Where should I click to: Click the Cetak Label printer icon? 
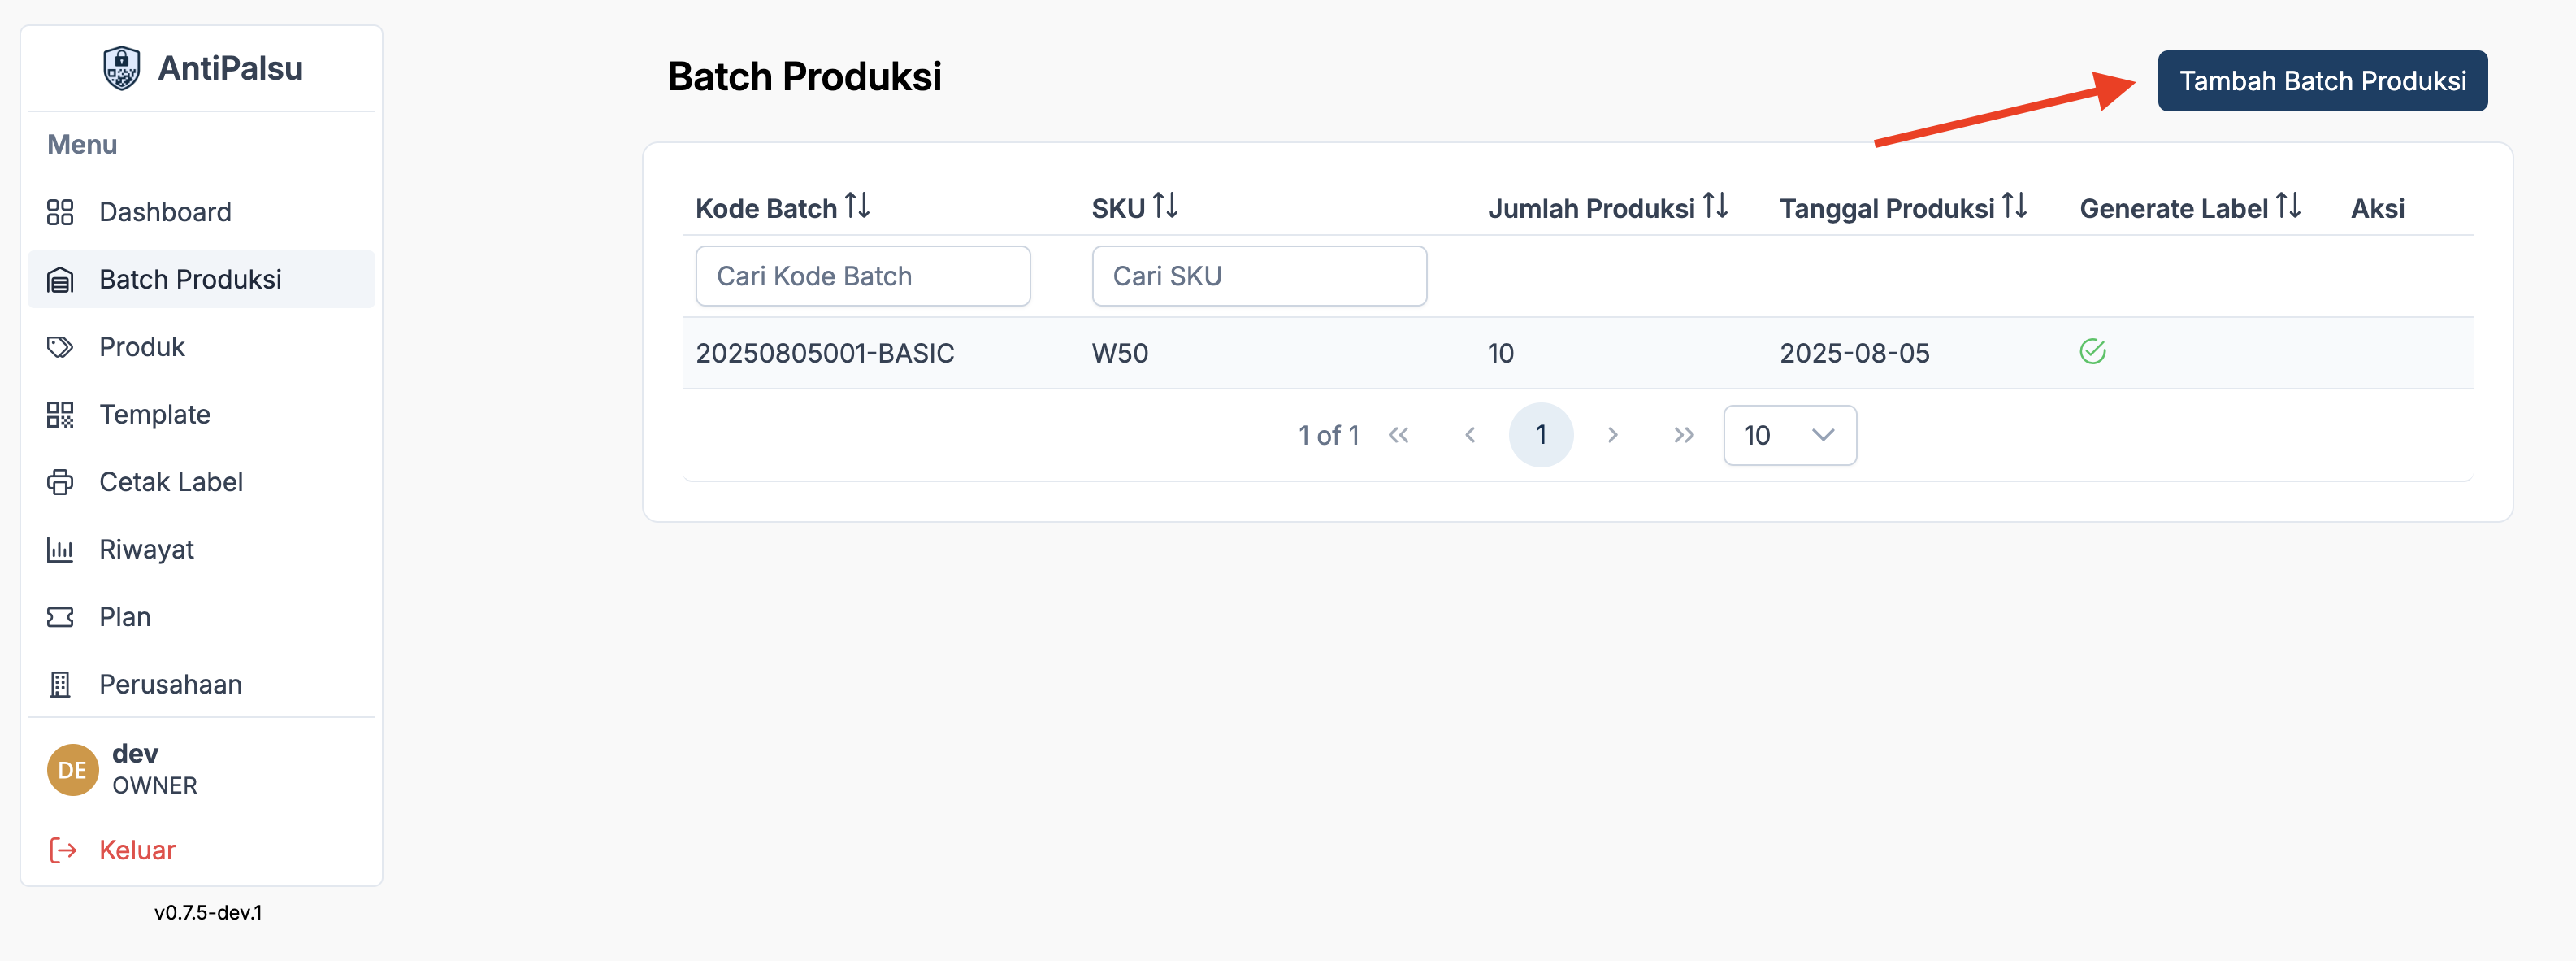coord(60,482)
